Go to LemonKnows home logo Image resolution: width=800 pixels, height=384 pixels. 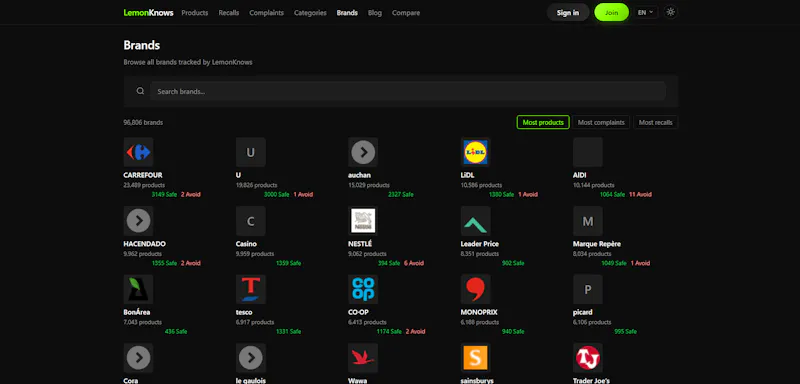pos(148,13)
